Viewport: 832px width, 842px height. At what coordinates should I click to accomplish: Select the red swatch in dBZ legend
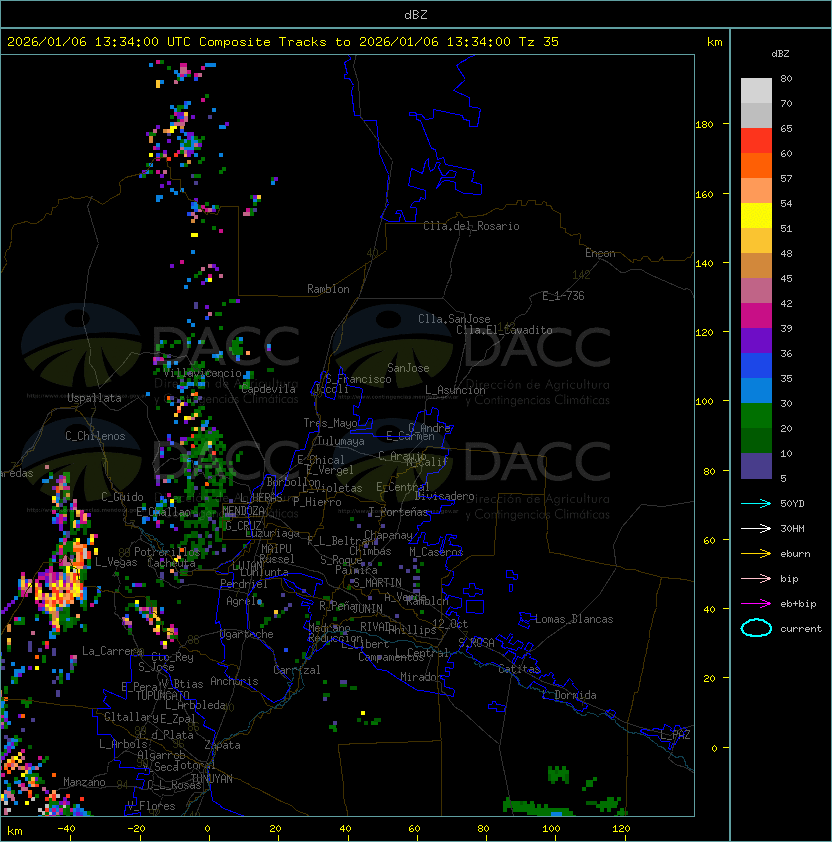(756, 140)
